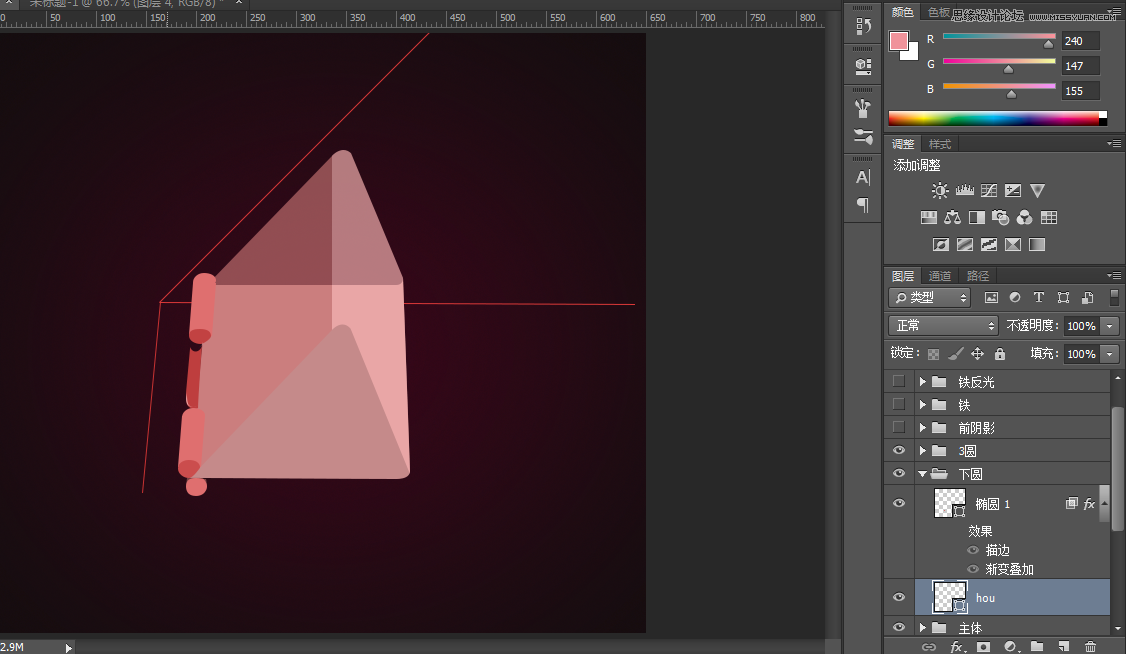The height and width of the screenshot is (654, 1126).
Task: Switch to the 路径 paths tab
Action: [978, 276]
